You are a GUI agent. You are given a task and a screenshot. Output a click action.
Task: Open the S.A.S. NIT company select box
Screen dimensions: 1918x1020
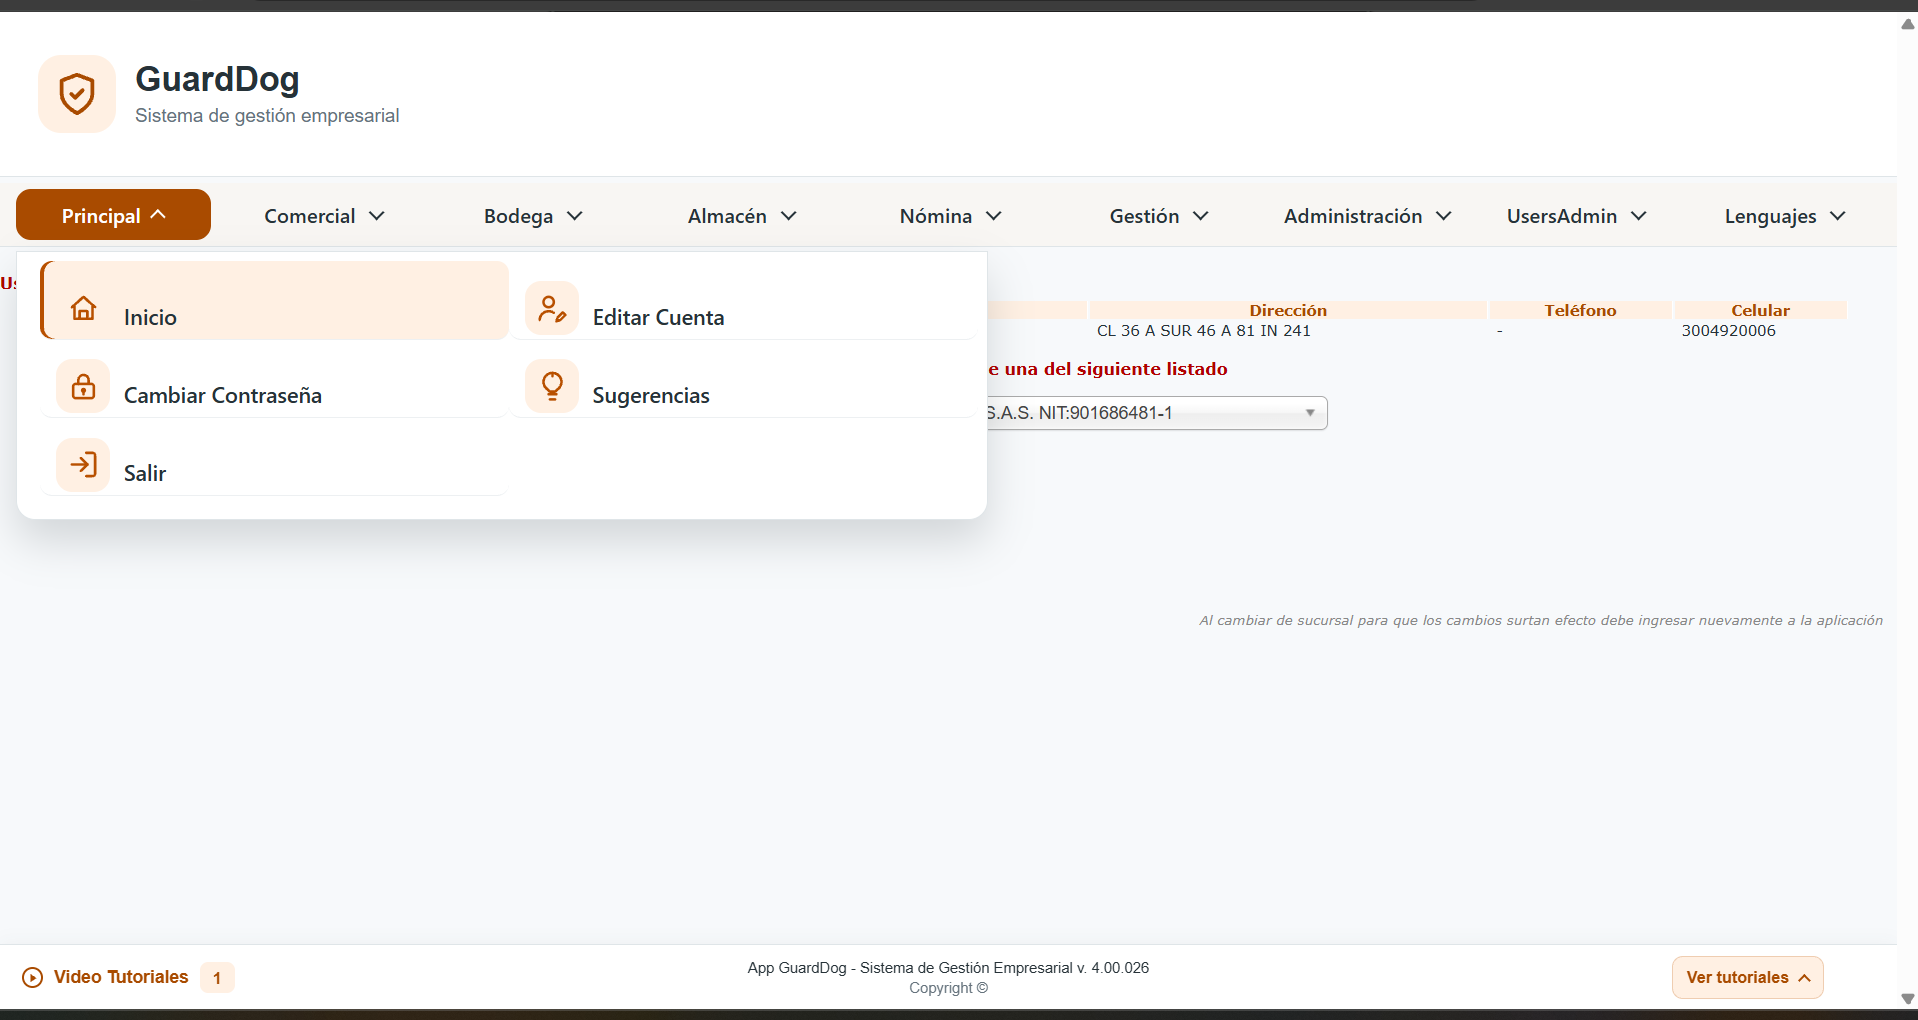pyautogui.click(x=1157, y=413)
